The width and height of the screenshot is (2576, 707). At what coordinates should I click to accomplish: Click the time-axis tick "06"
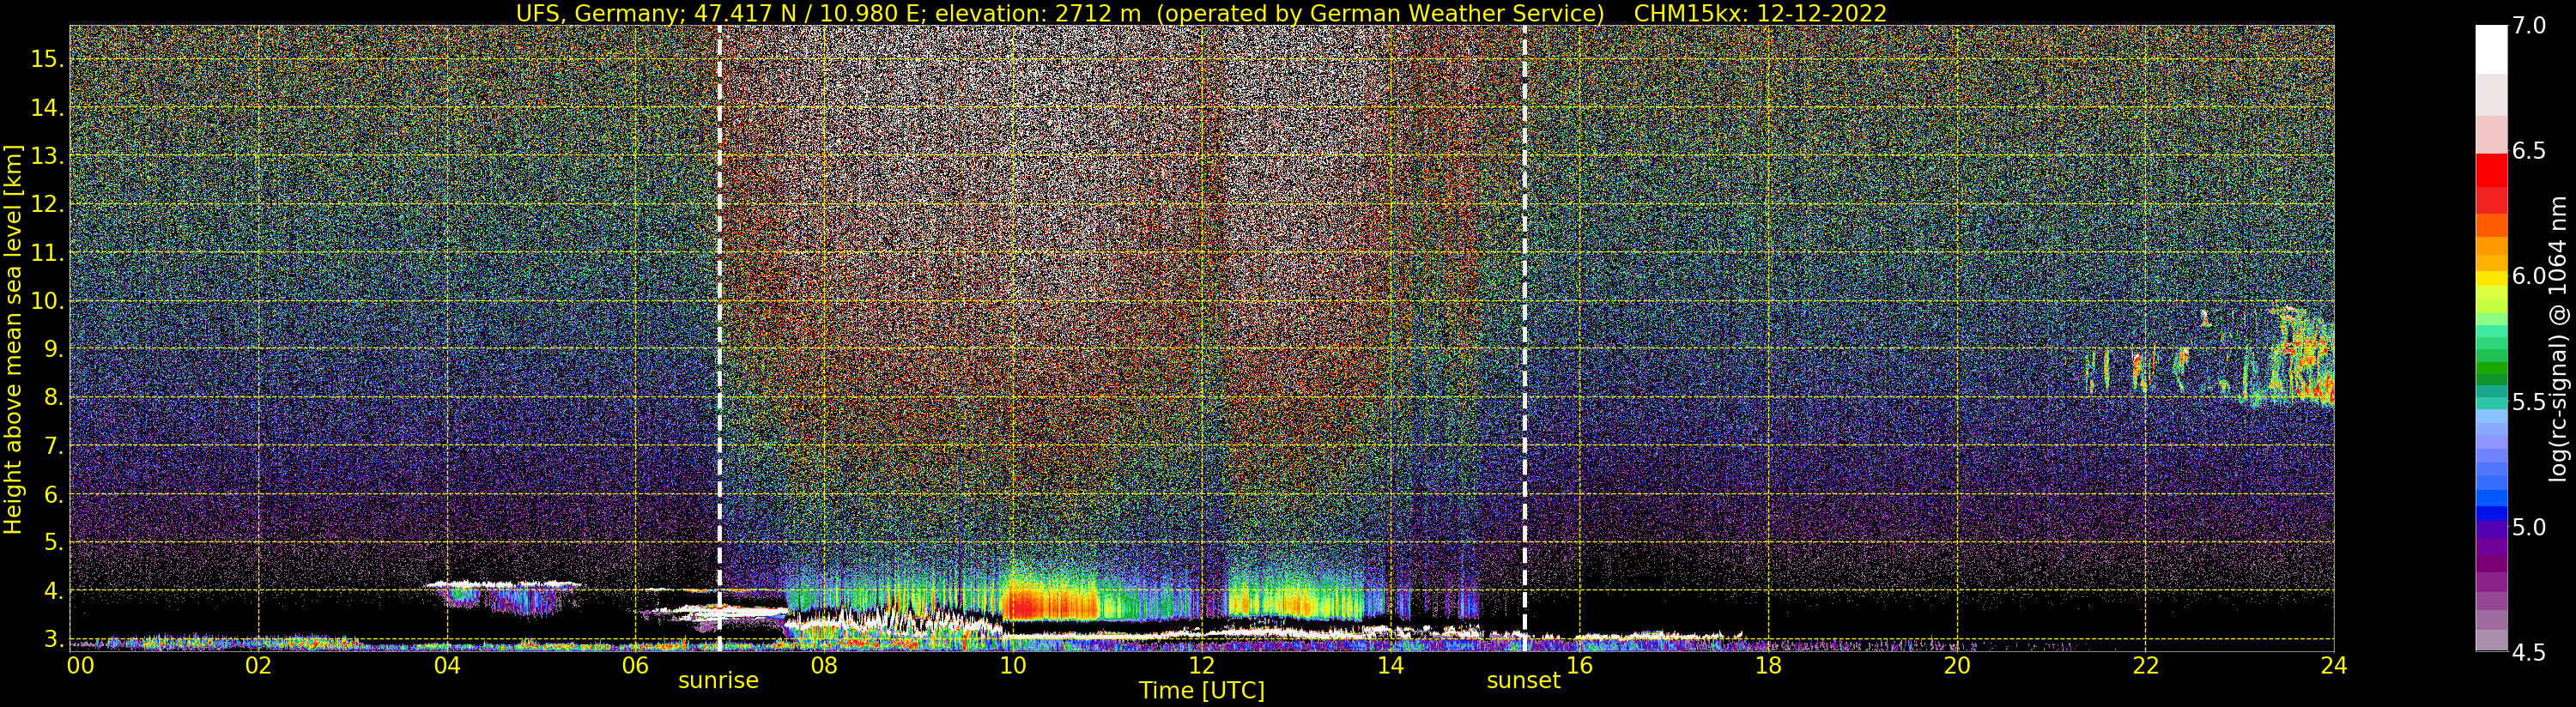(x=635, y=664)
